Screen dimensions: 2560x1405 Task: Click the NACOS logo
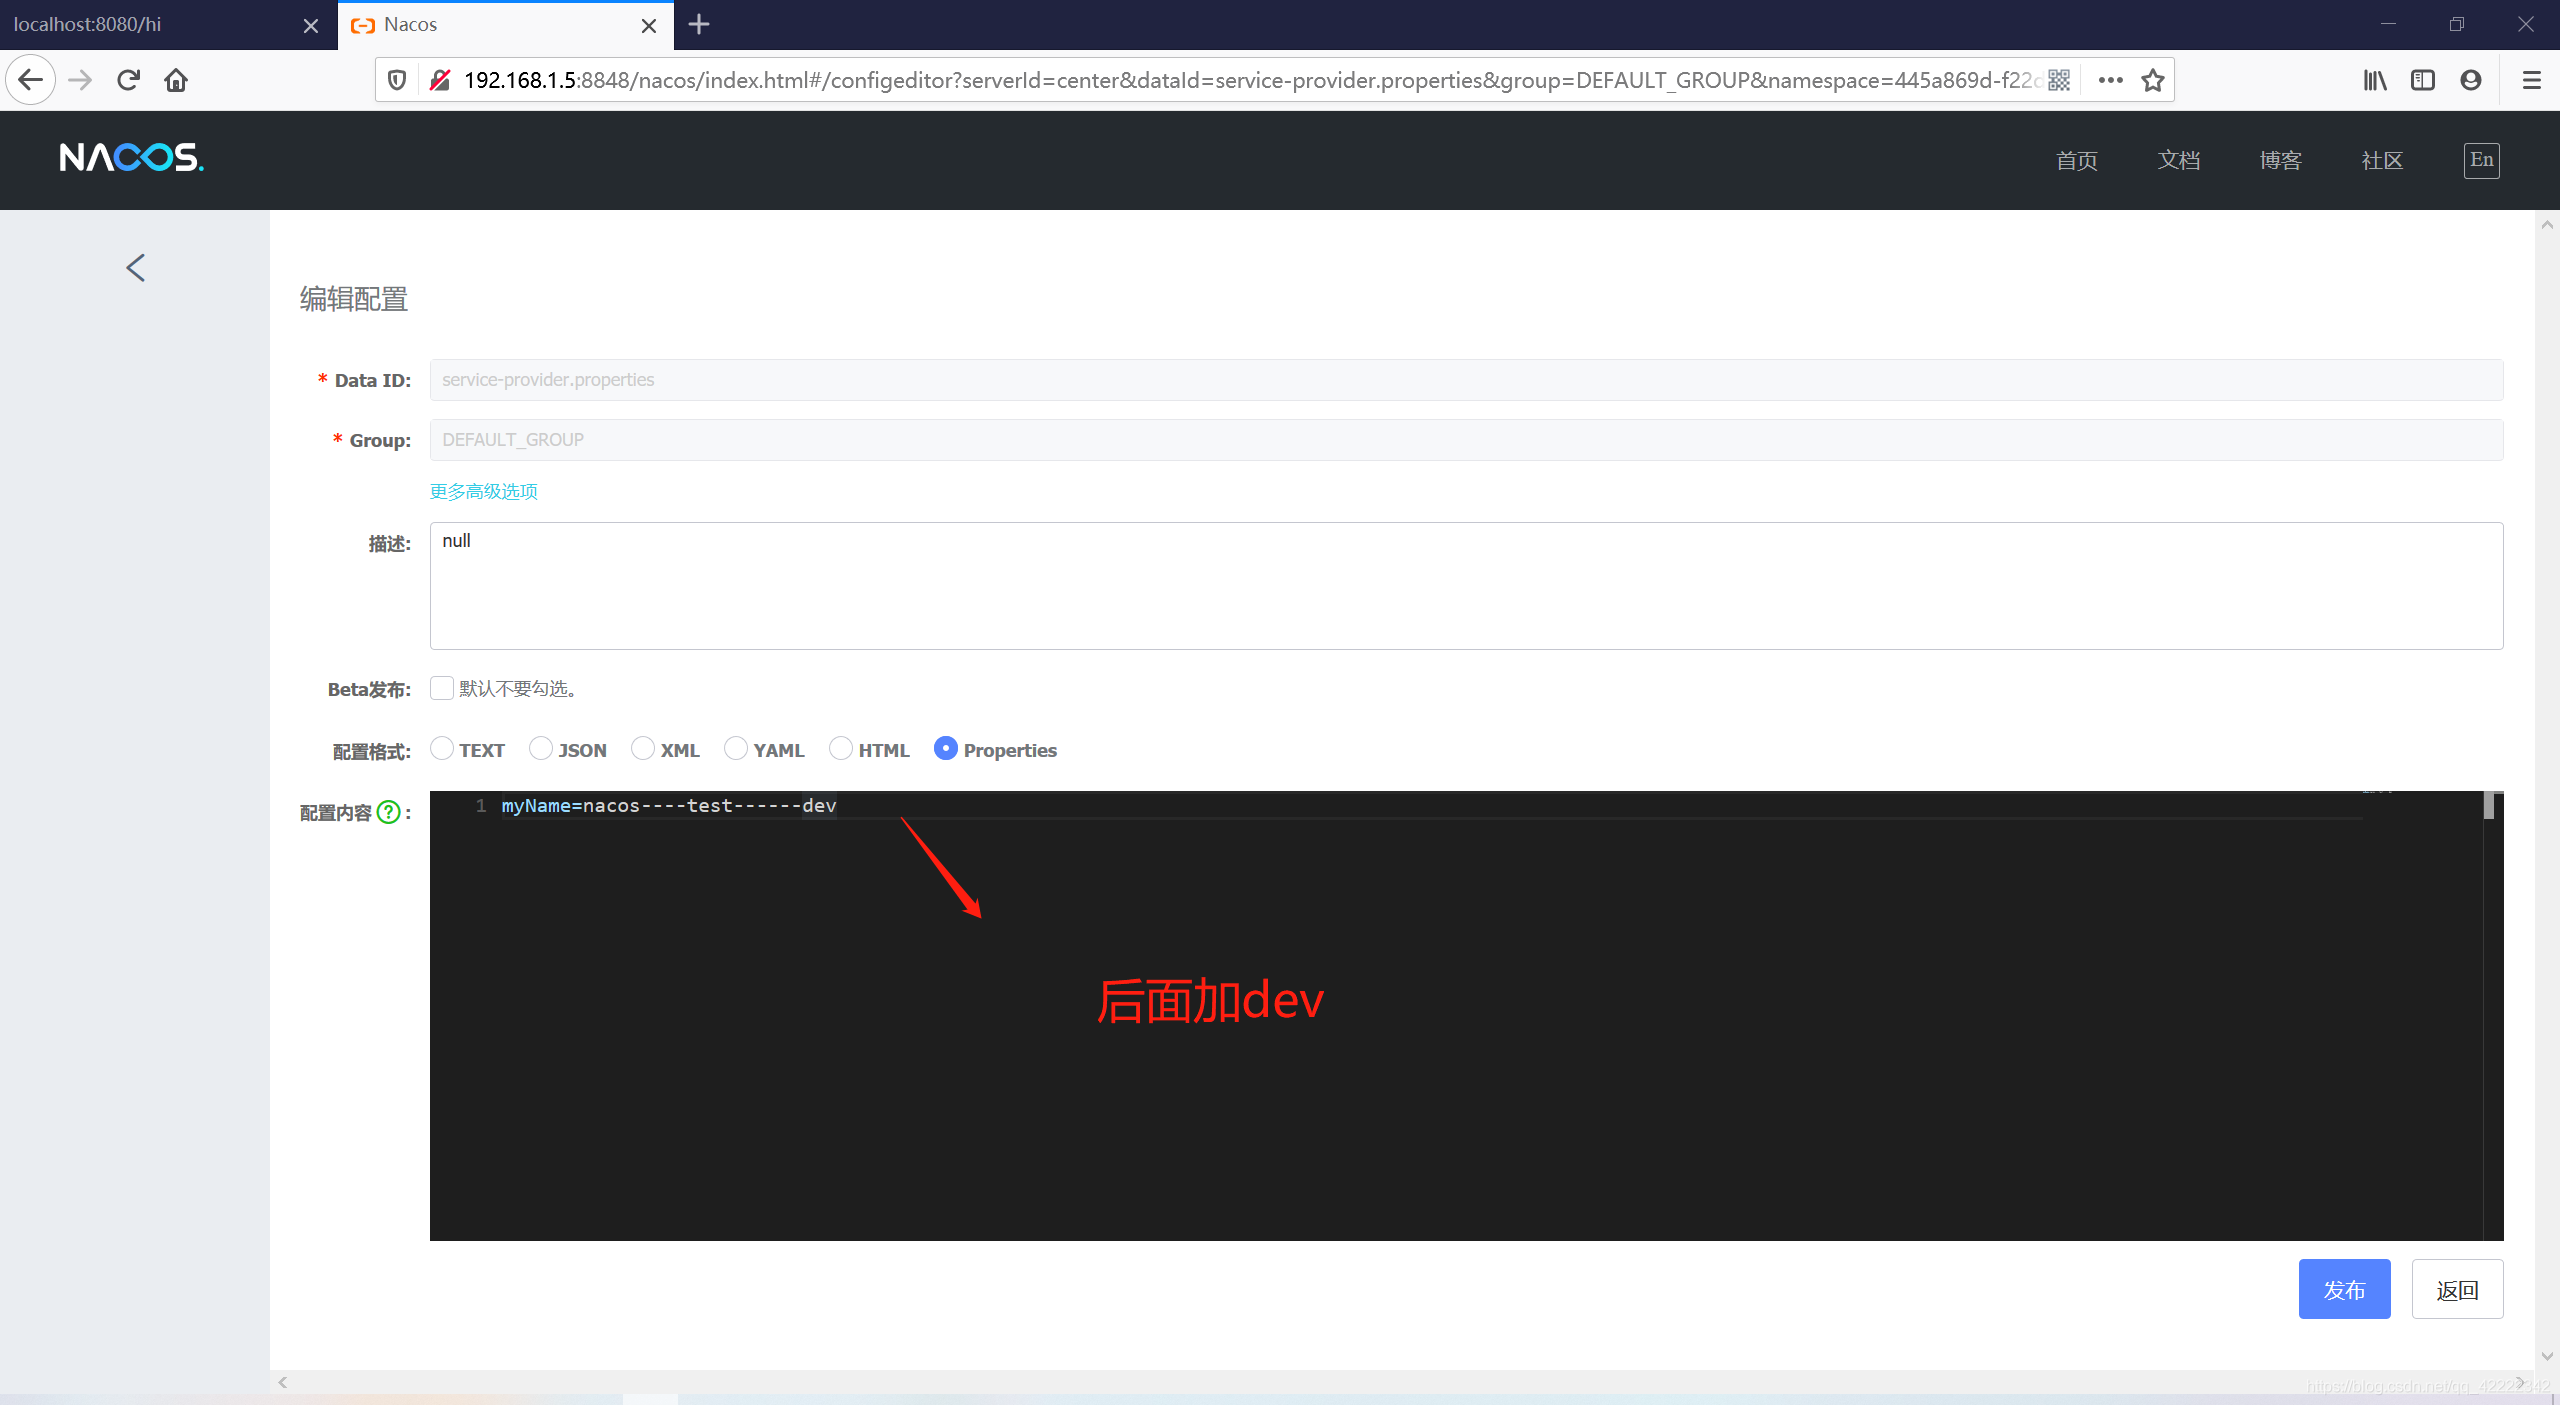pyautogui.click(x=131, y=157)
